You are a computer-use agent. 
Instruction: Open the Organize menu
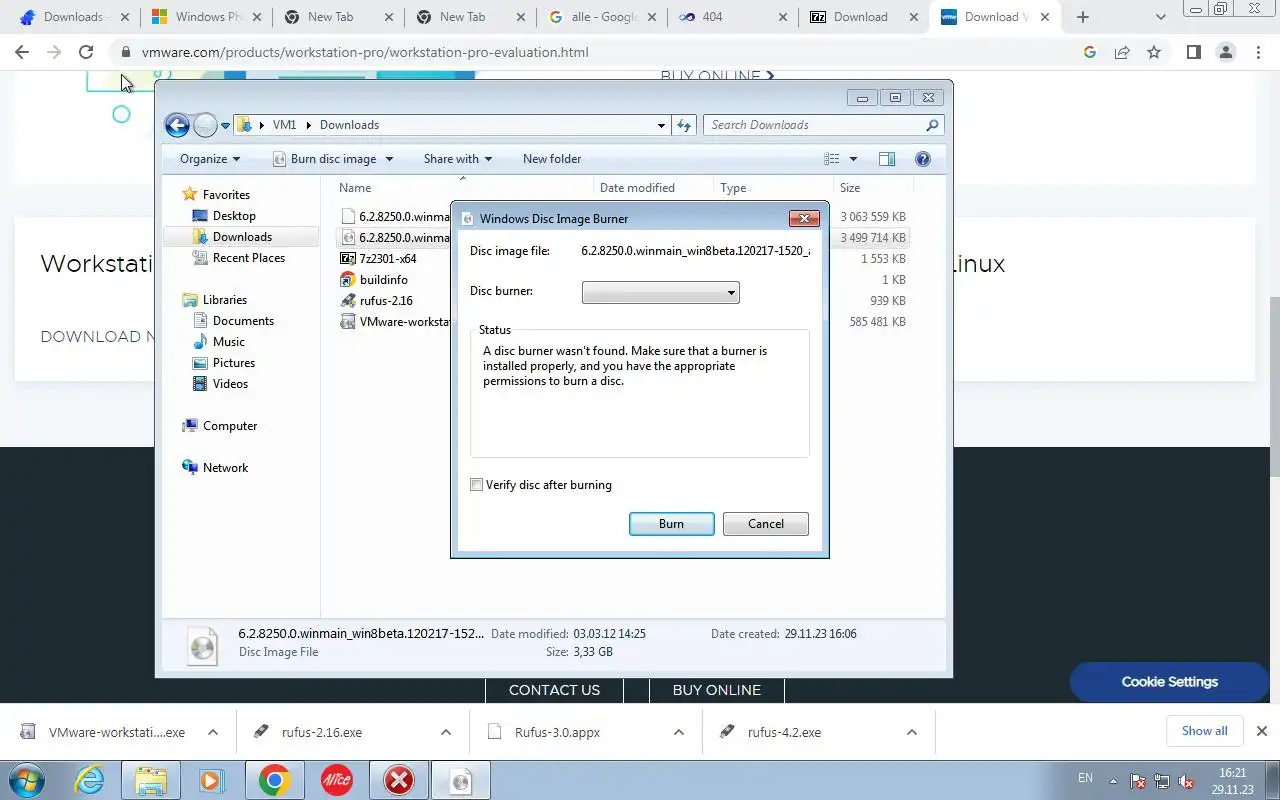pyautogui.click(x=210, y=159)
